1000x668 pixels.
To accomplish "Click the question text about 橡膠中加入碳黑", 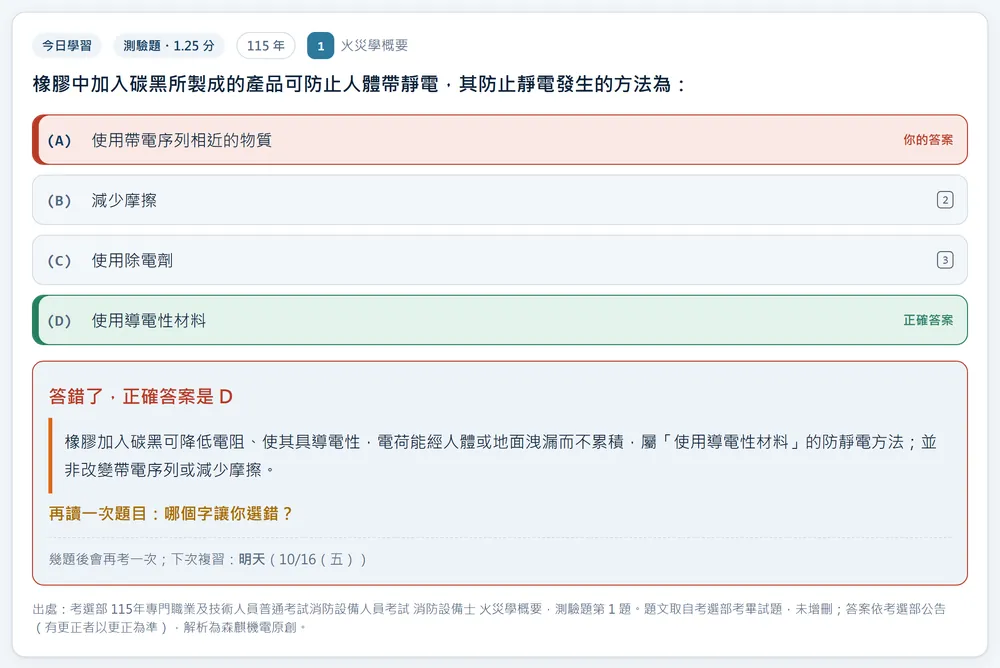I will tap(359, 84).
